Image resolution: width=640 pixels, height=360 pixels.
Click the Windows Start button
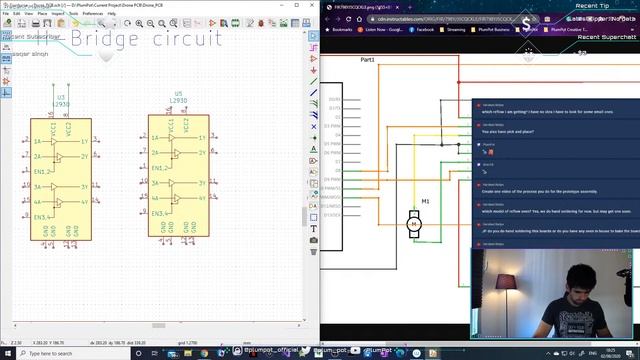tap(8, 353)
